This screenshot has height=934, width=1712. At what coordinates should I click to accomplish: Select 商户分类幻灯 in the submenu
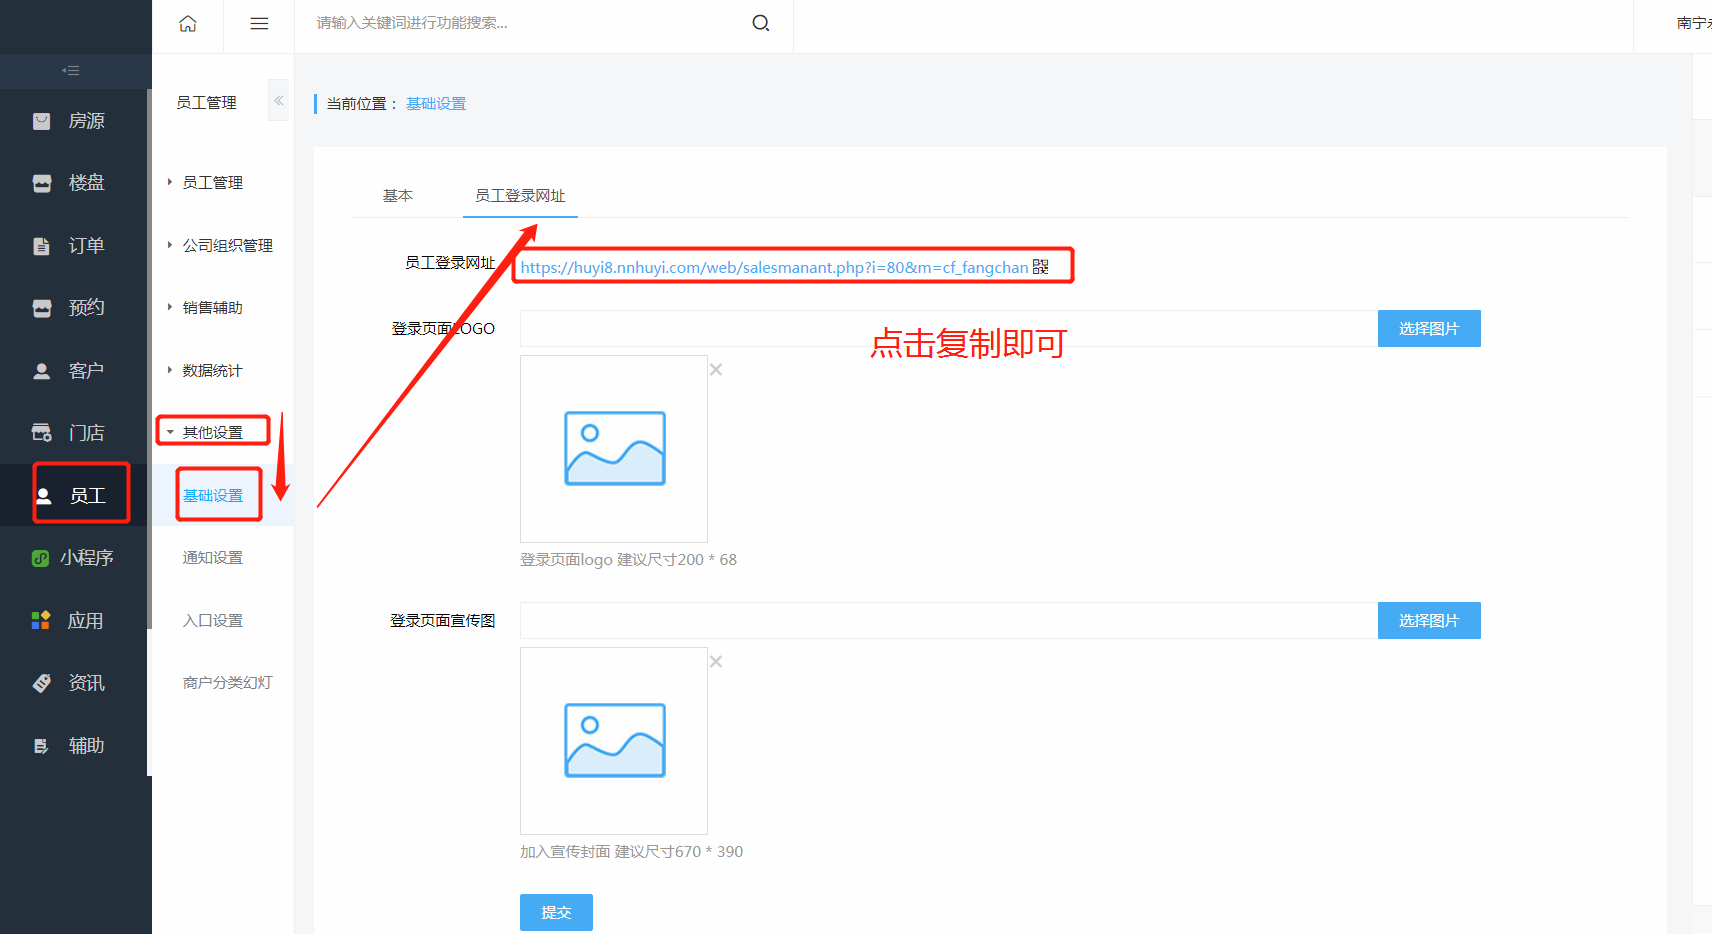click(x=228, y=683)
